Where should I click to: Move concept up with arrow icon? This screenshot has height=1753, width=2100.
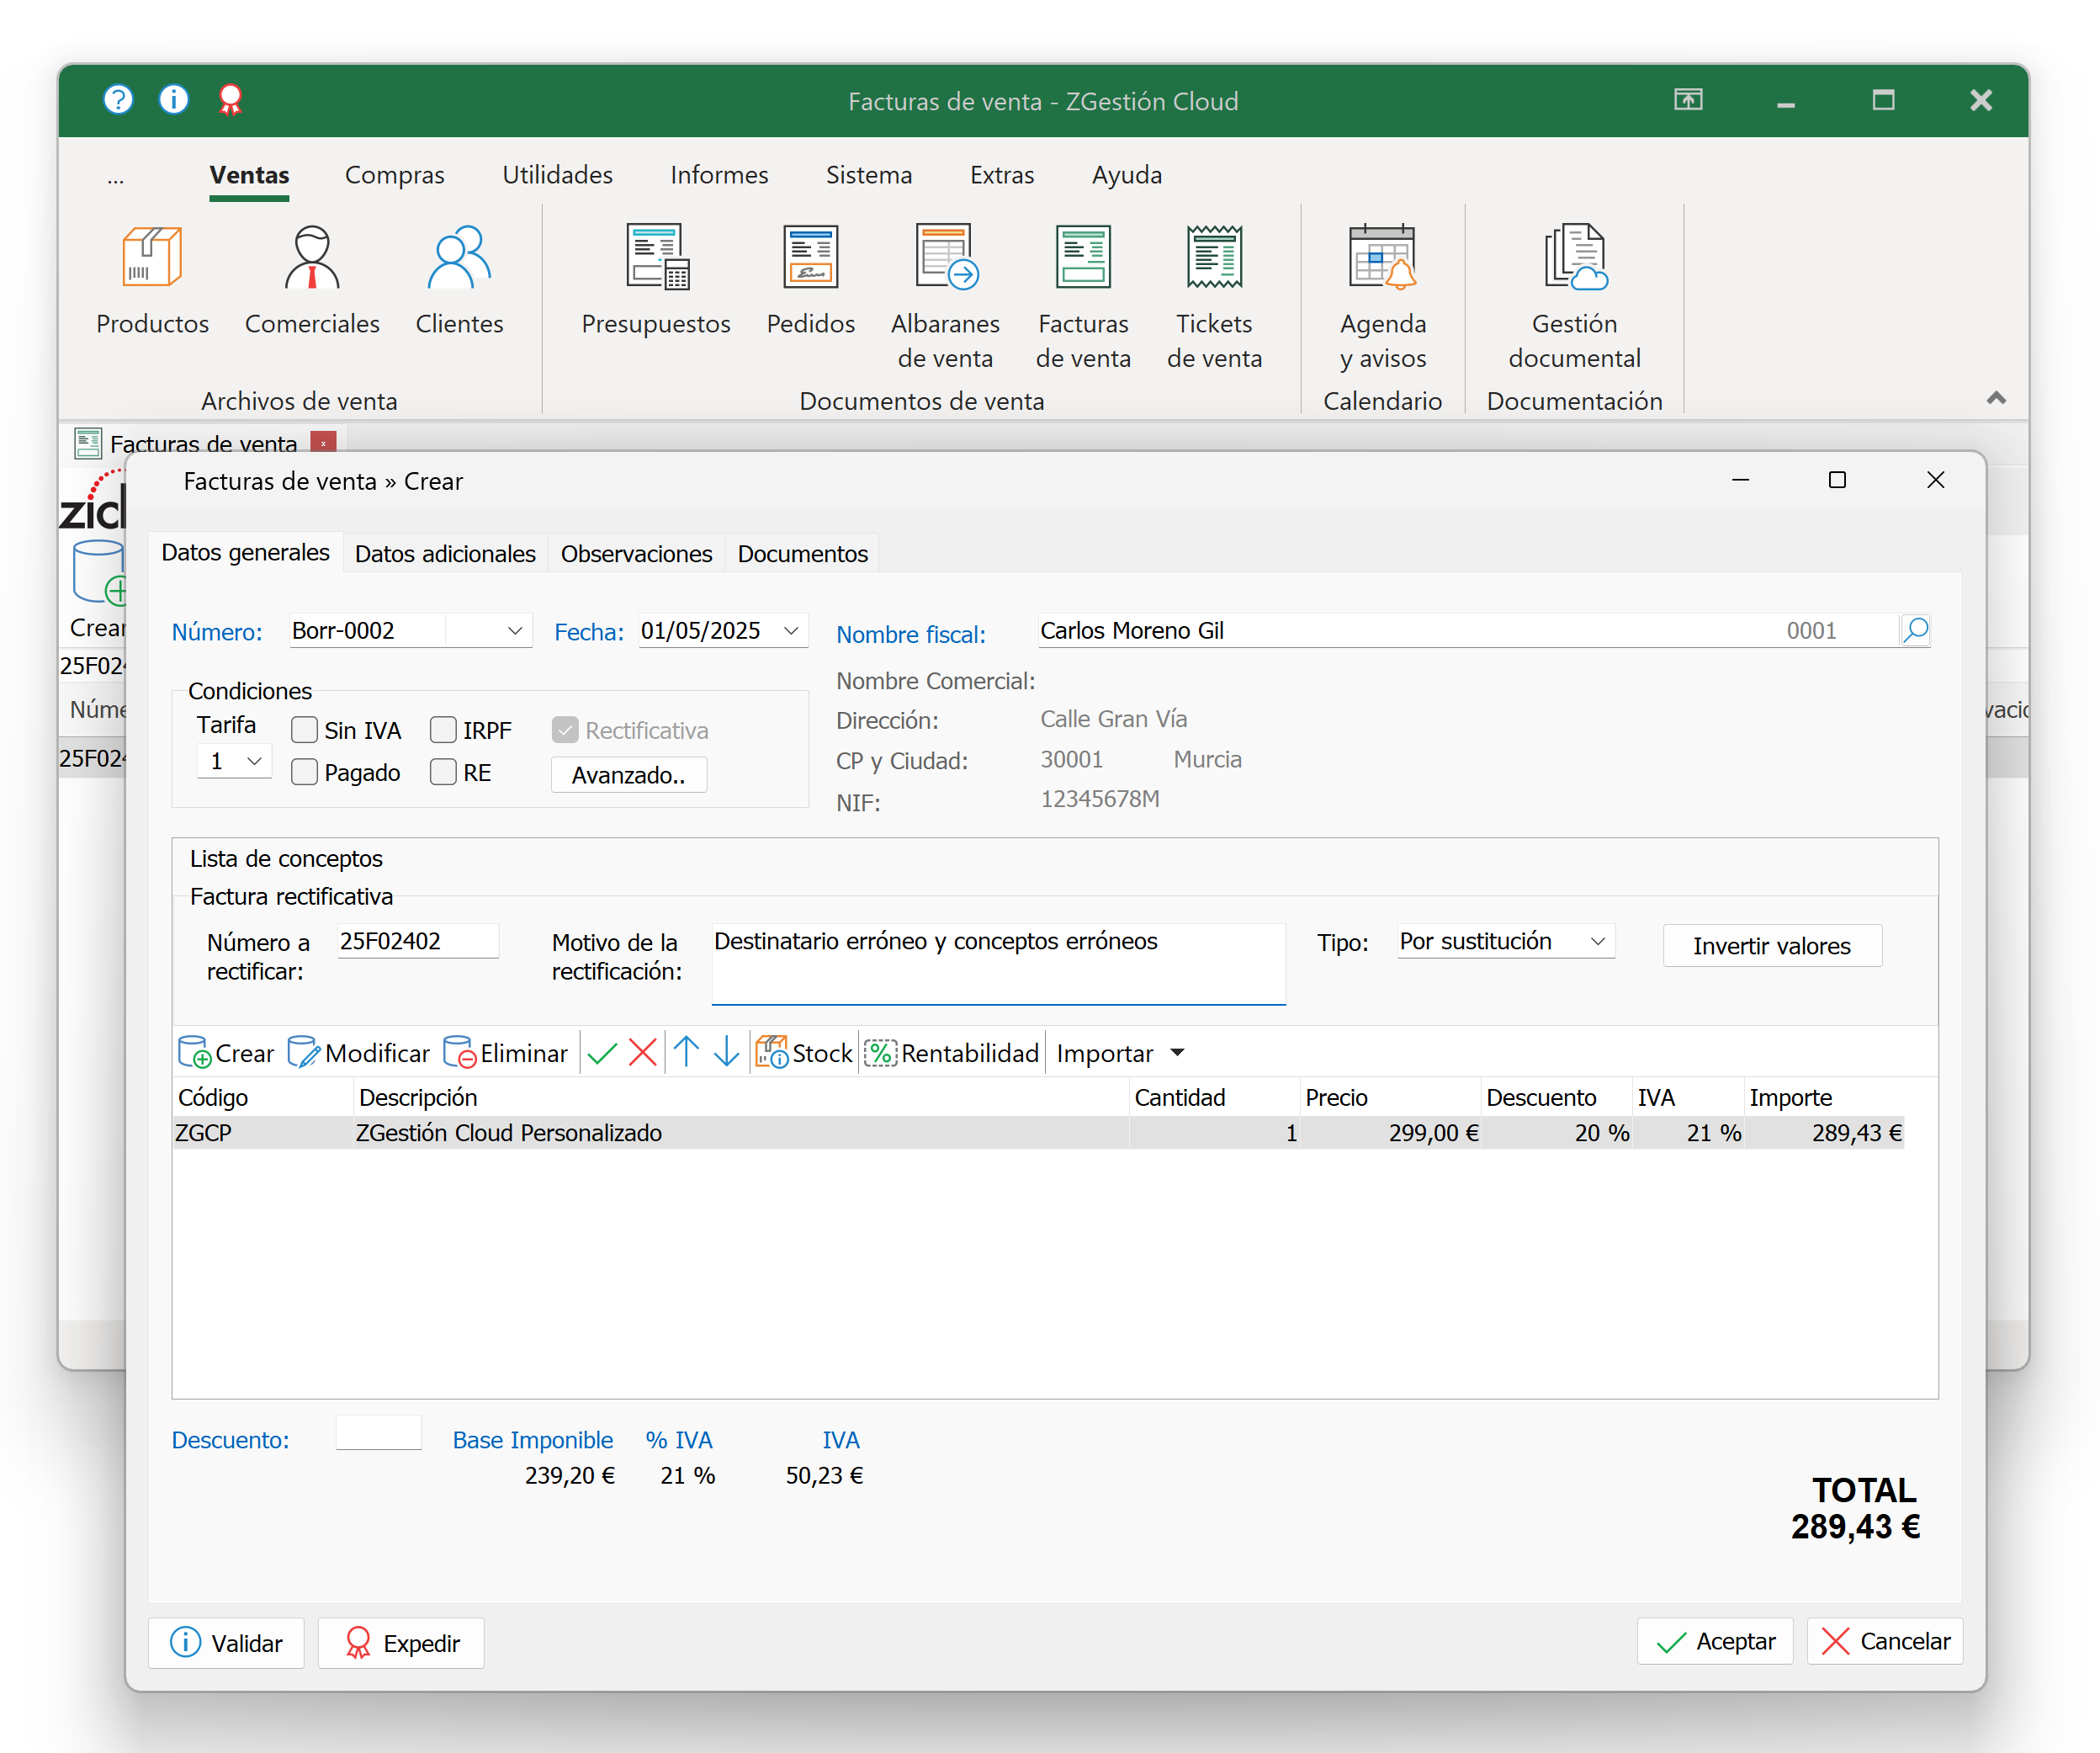[x=686, y=1053]
